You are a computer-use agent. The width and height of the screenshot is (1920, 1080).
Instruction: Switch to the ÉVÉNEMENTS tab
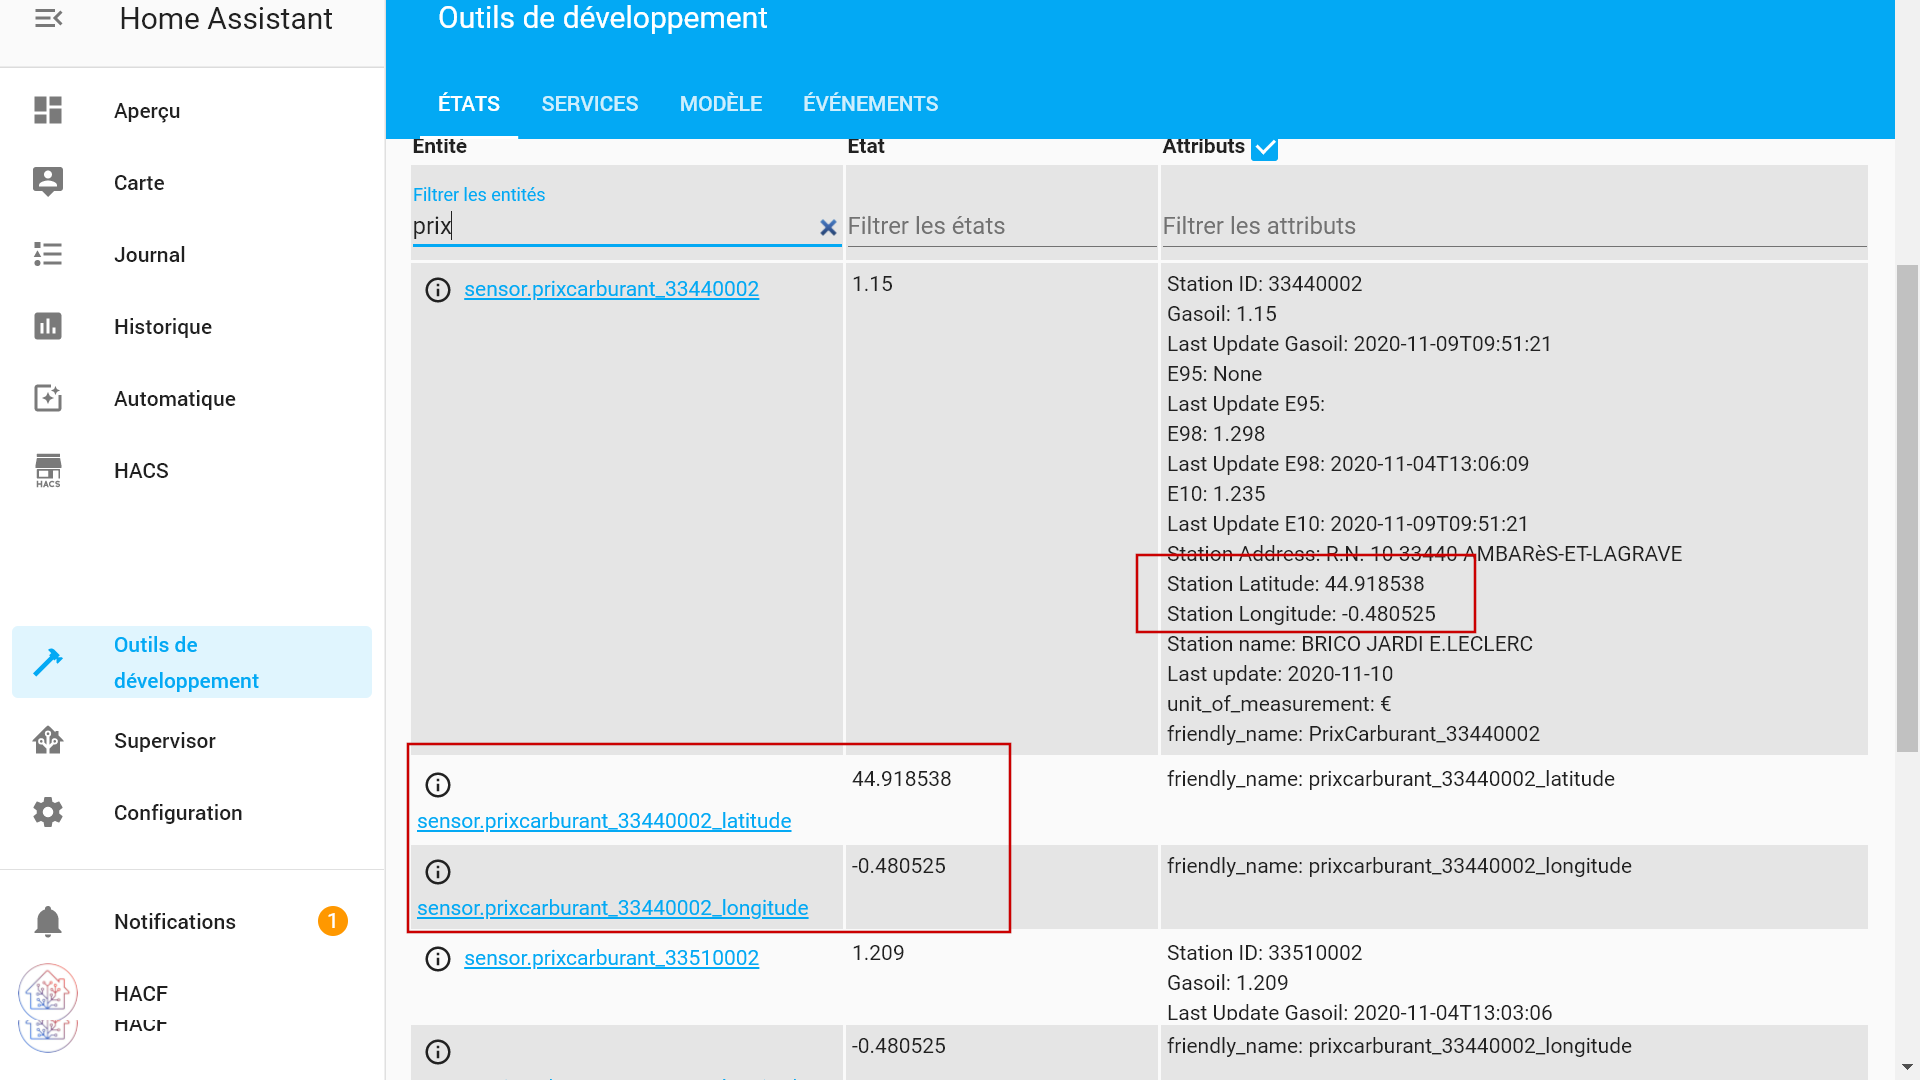pos(870,104)
